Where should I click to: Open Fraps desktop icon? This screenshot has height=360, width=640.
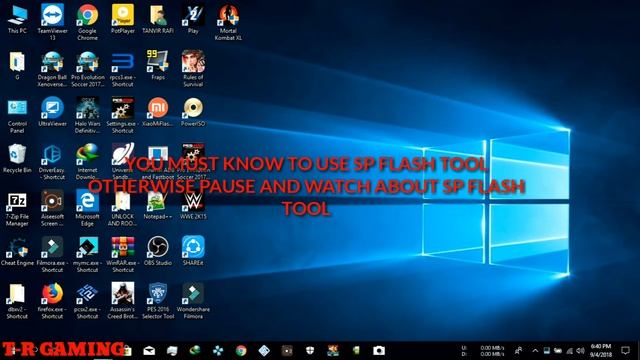(158, 64)
